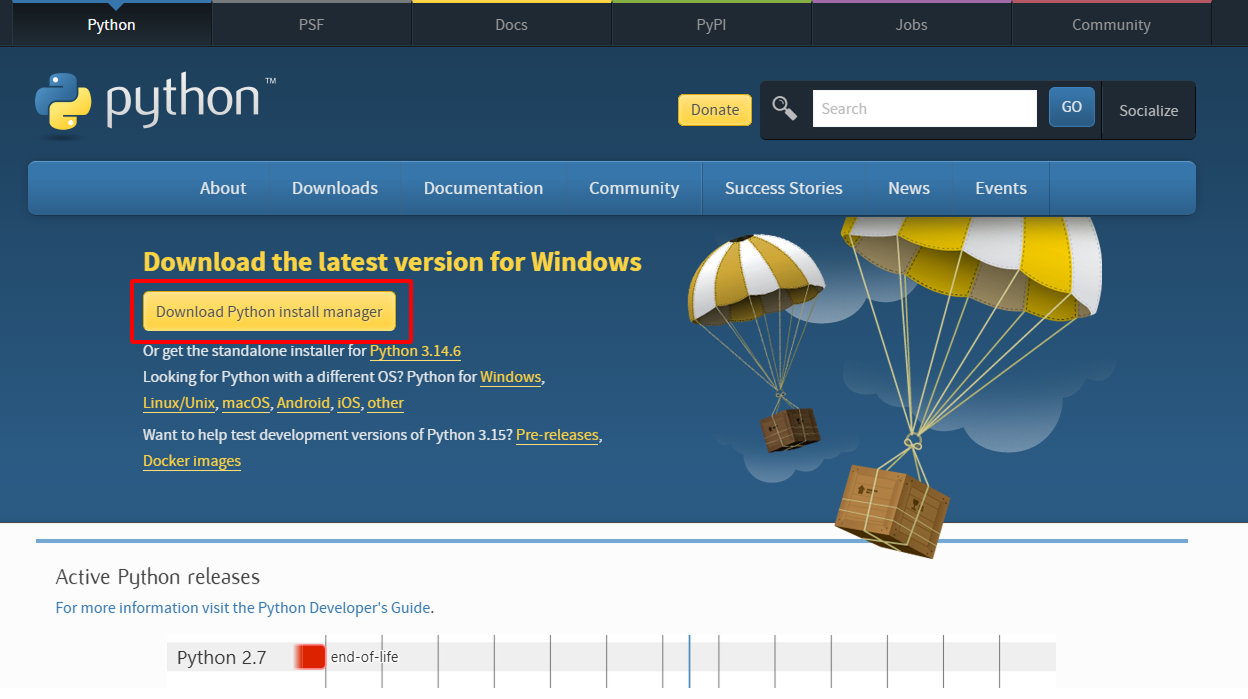Open the Community top tab
The image size is (1248, 699).
coord(1111,25)
